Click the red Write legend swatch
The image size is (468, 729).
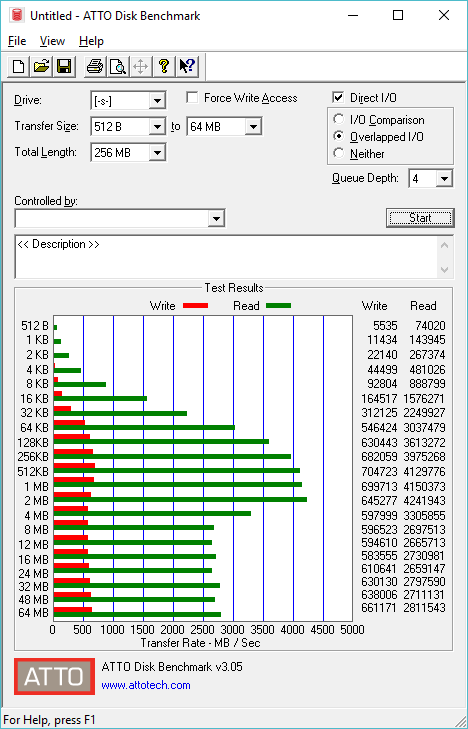(x=195, y=306)
